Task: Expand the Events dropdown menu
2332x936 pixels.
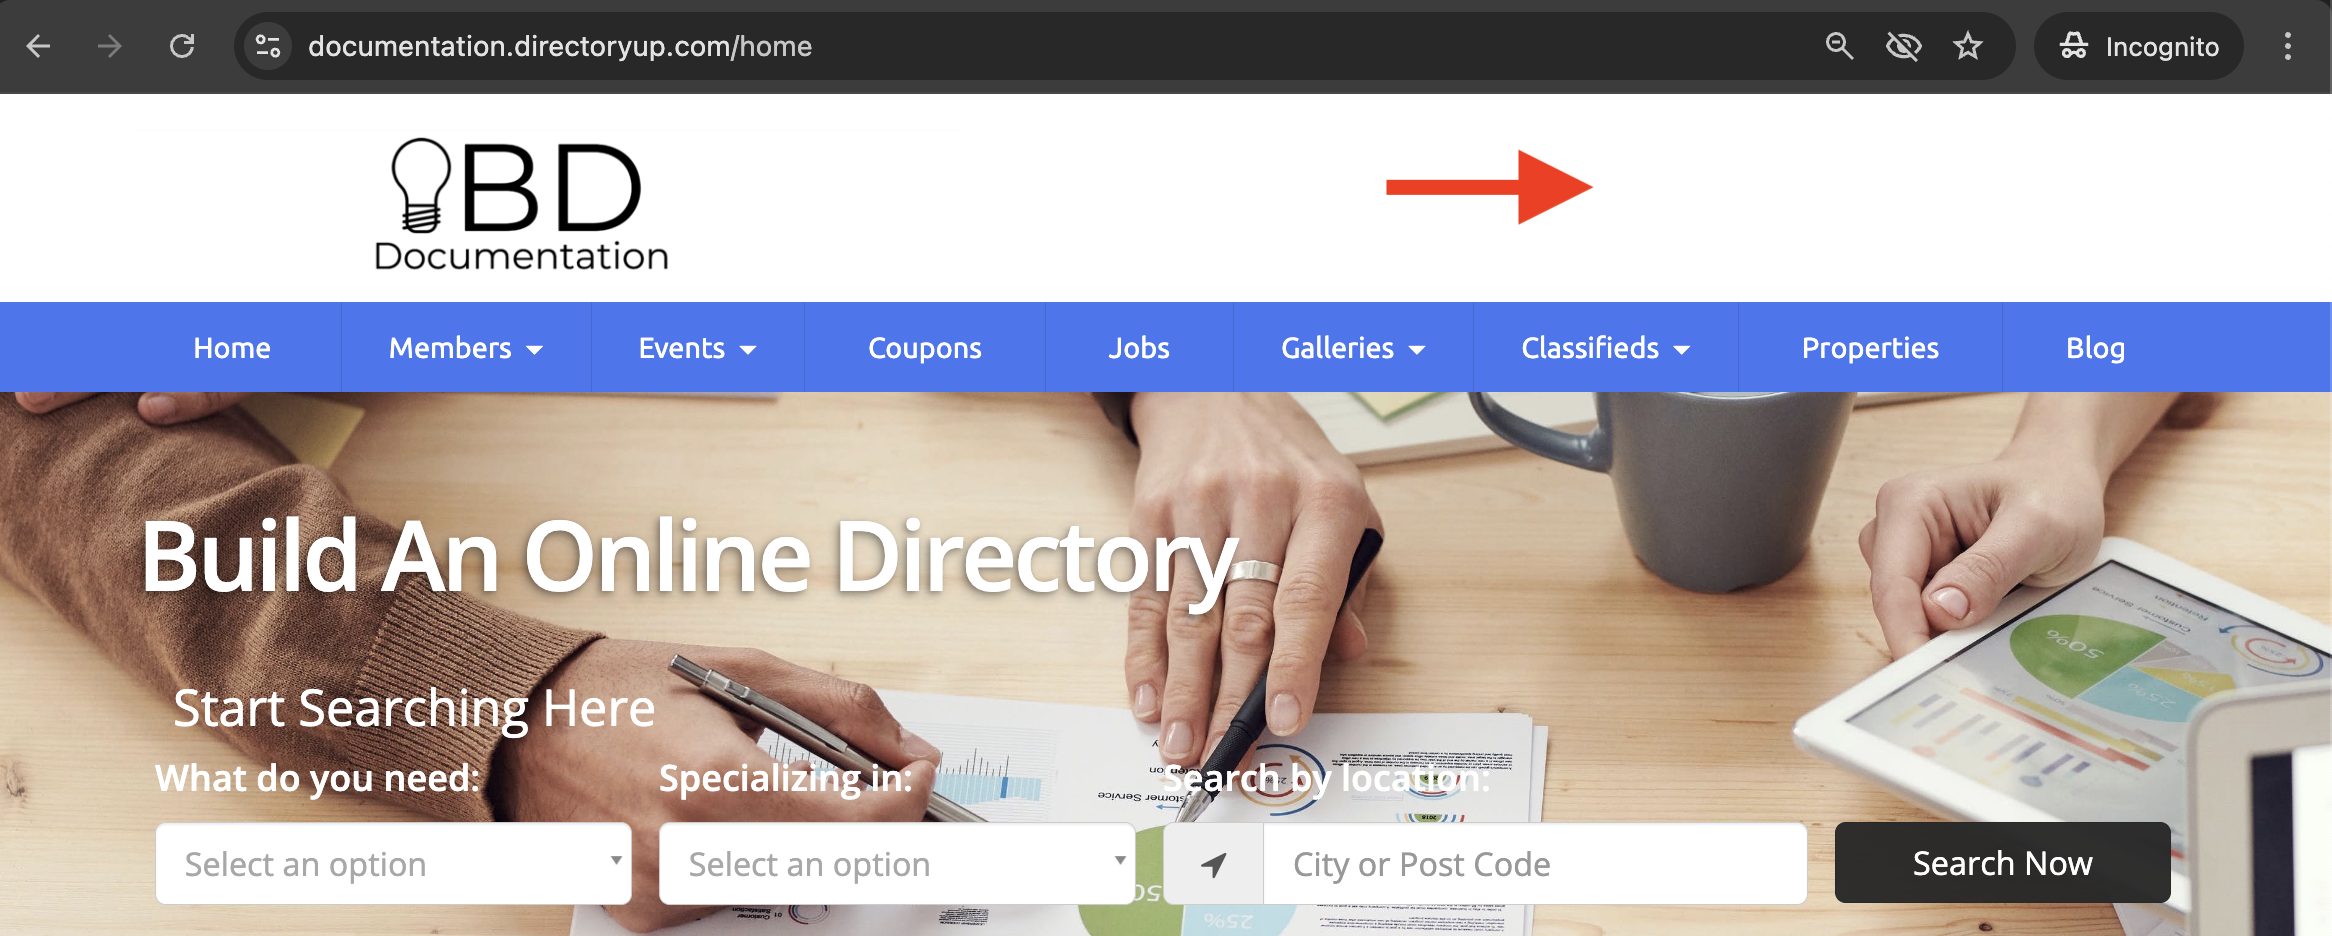Action: (x=698, y=348)
